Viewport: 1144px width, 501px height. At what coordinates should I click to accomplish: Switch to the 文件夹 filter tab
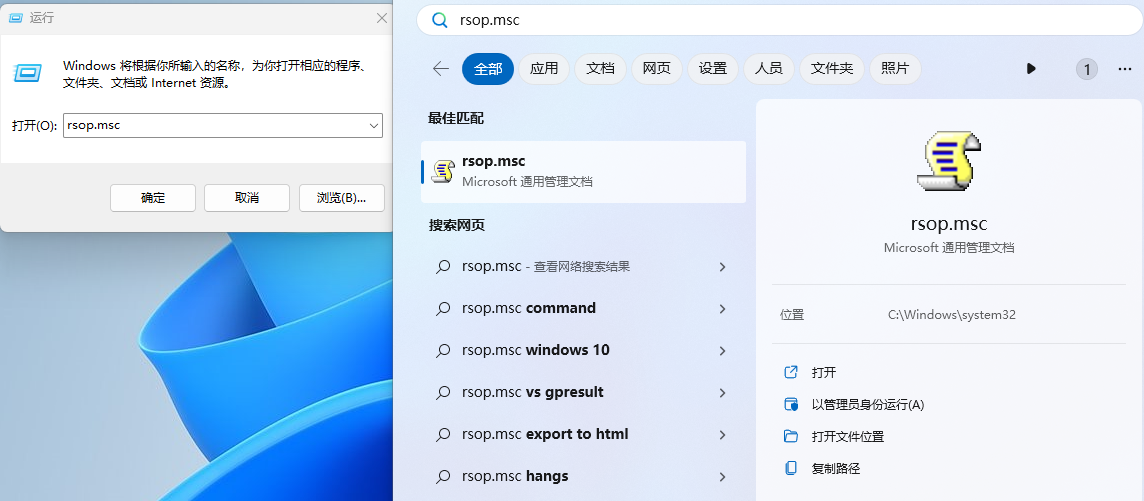[x=832, y=69]
